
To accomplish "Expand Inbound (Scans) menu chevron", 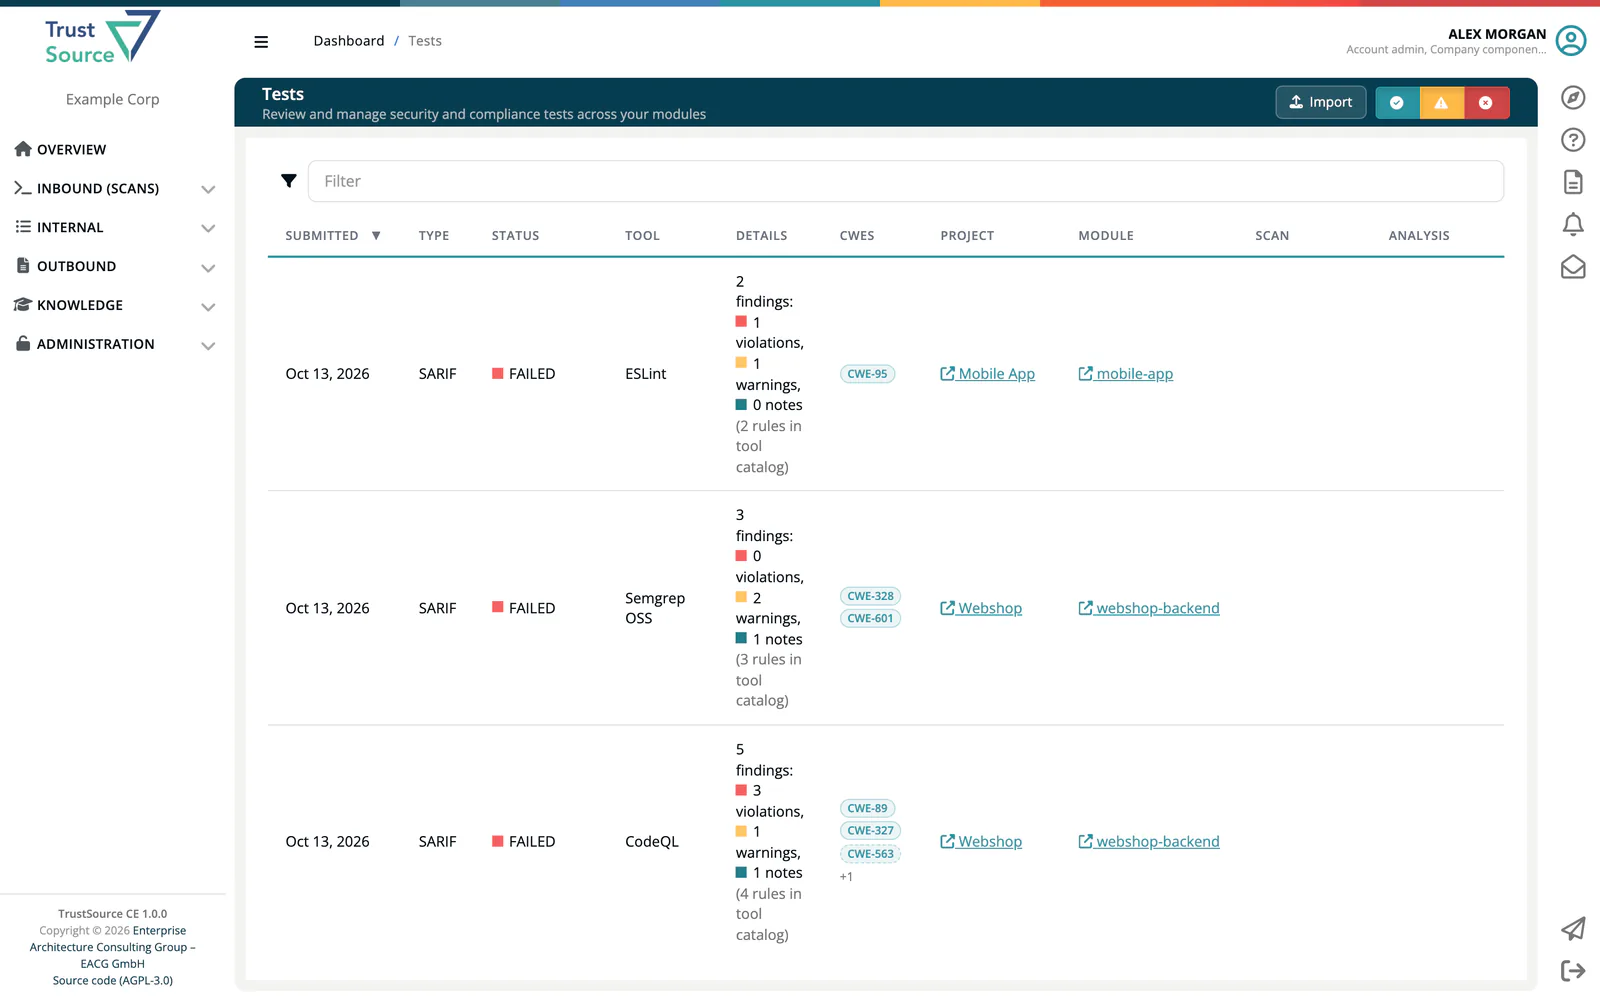I will [x=208, y=189].
